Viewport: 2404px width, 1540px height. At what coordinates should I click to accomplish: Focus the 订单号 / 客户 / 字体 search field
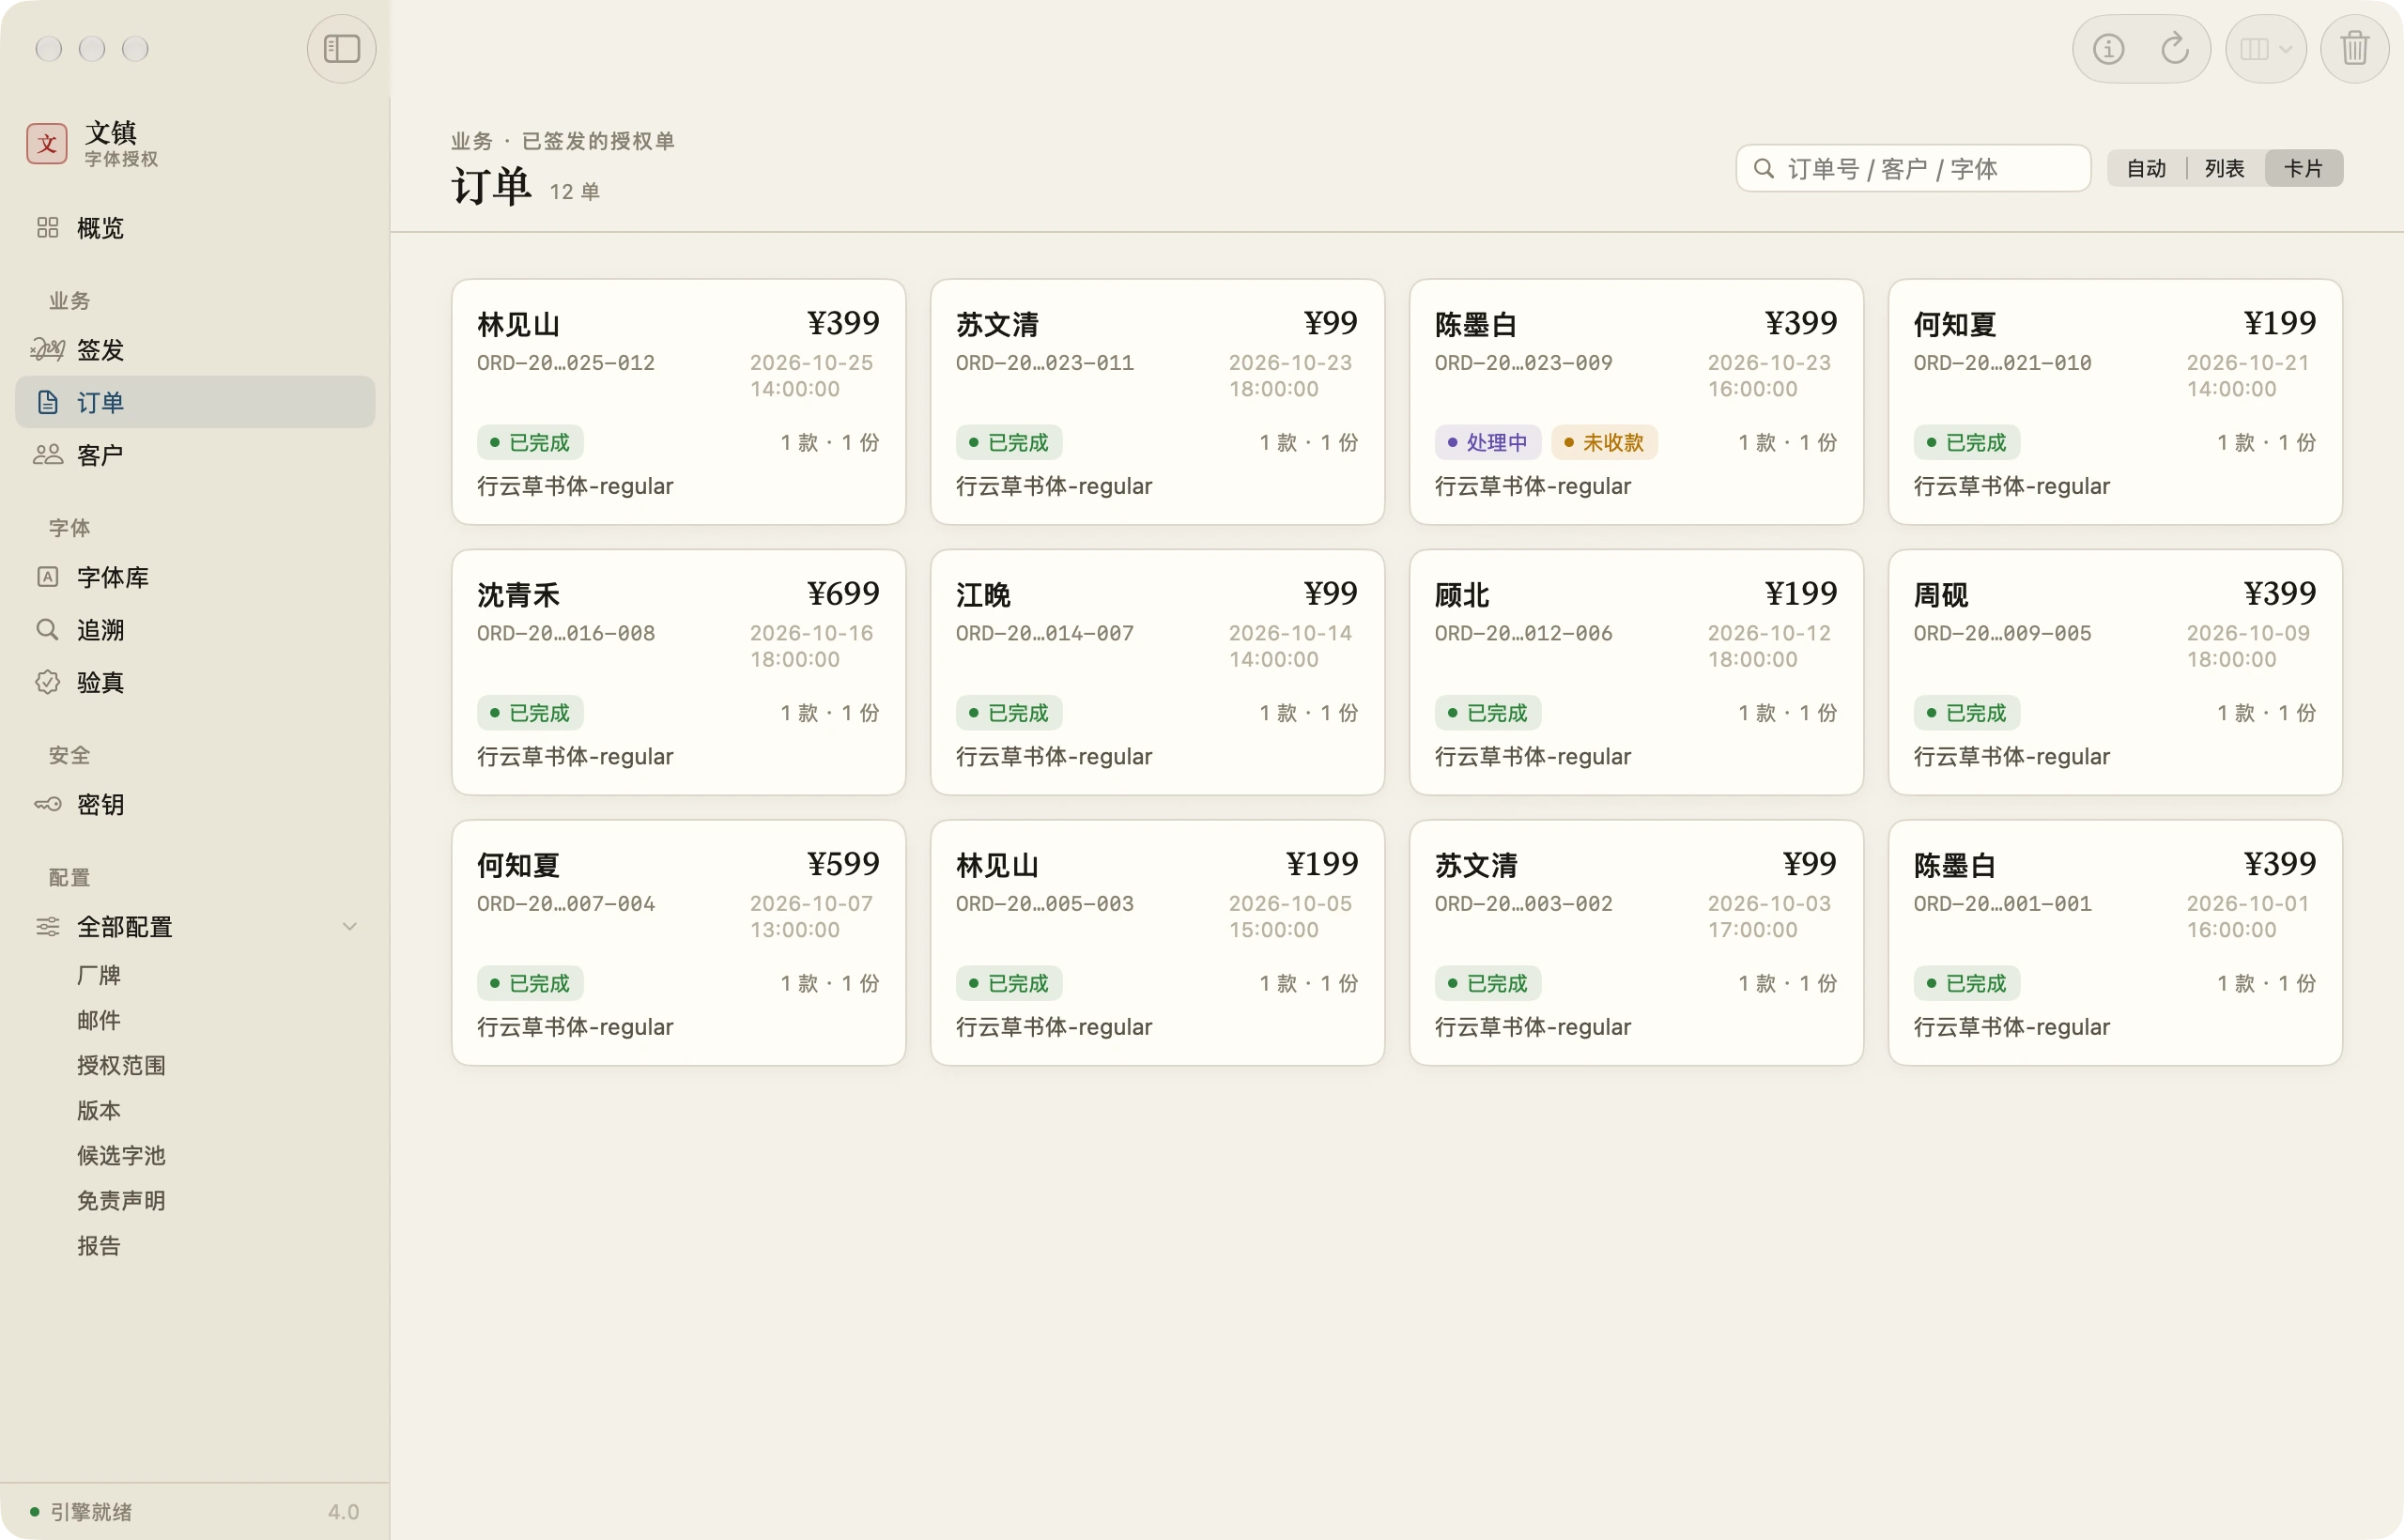coord(1913,168)
